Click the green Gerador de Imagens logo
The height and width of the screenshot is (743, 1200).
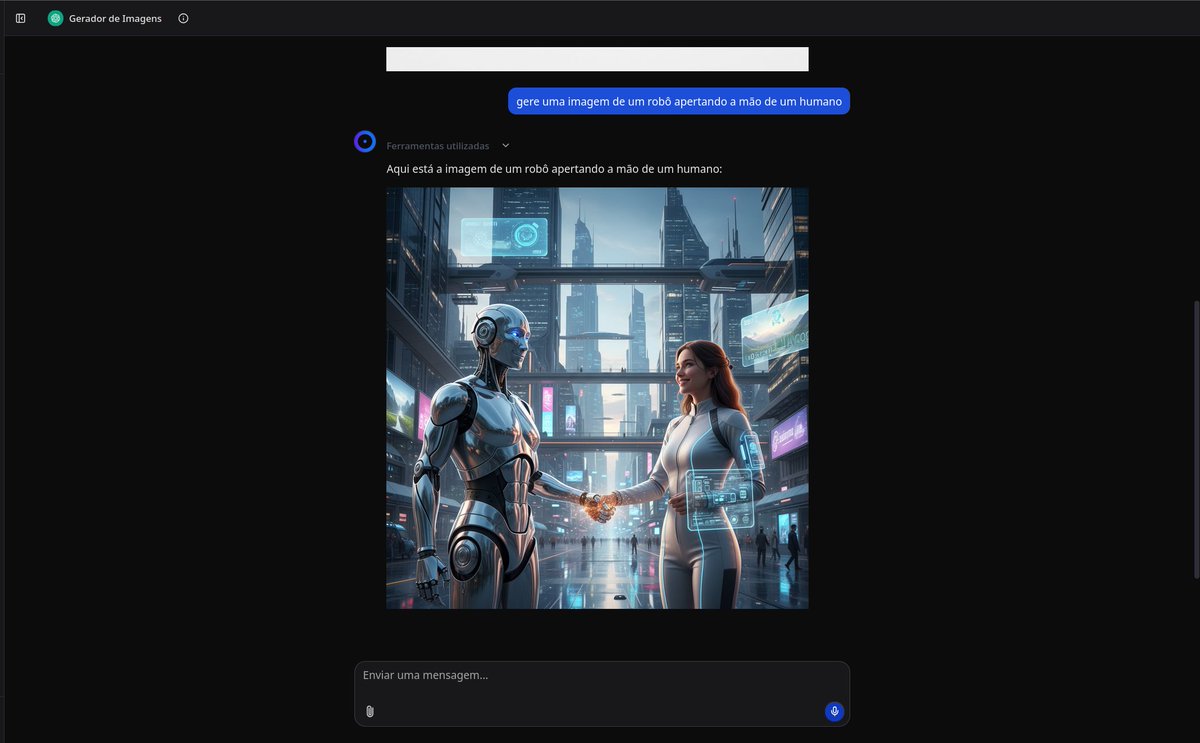click(55, 18)
